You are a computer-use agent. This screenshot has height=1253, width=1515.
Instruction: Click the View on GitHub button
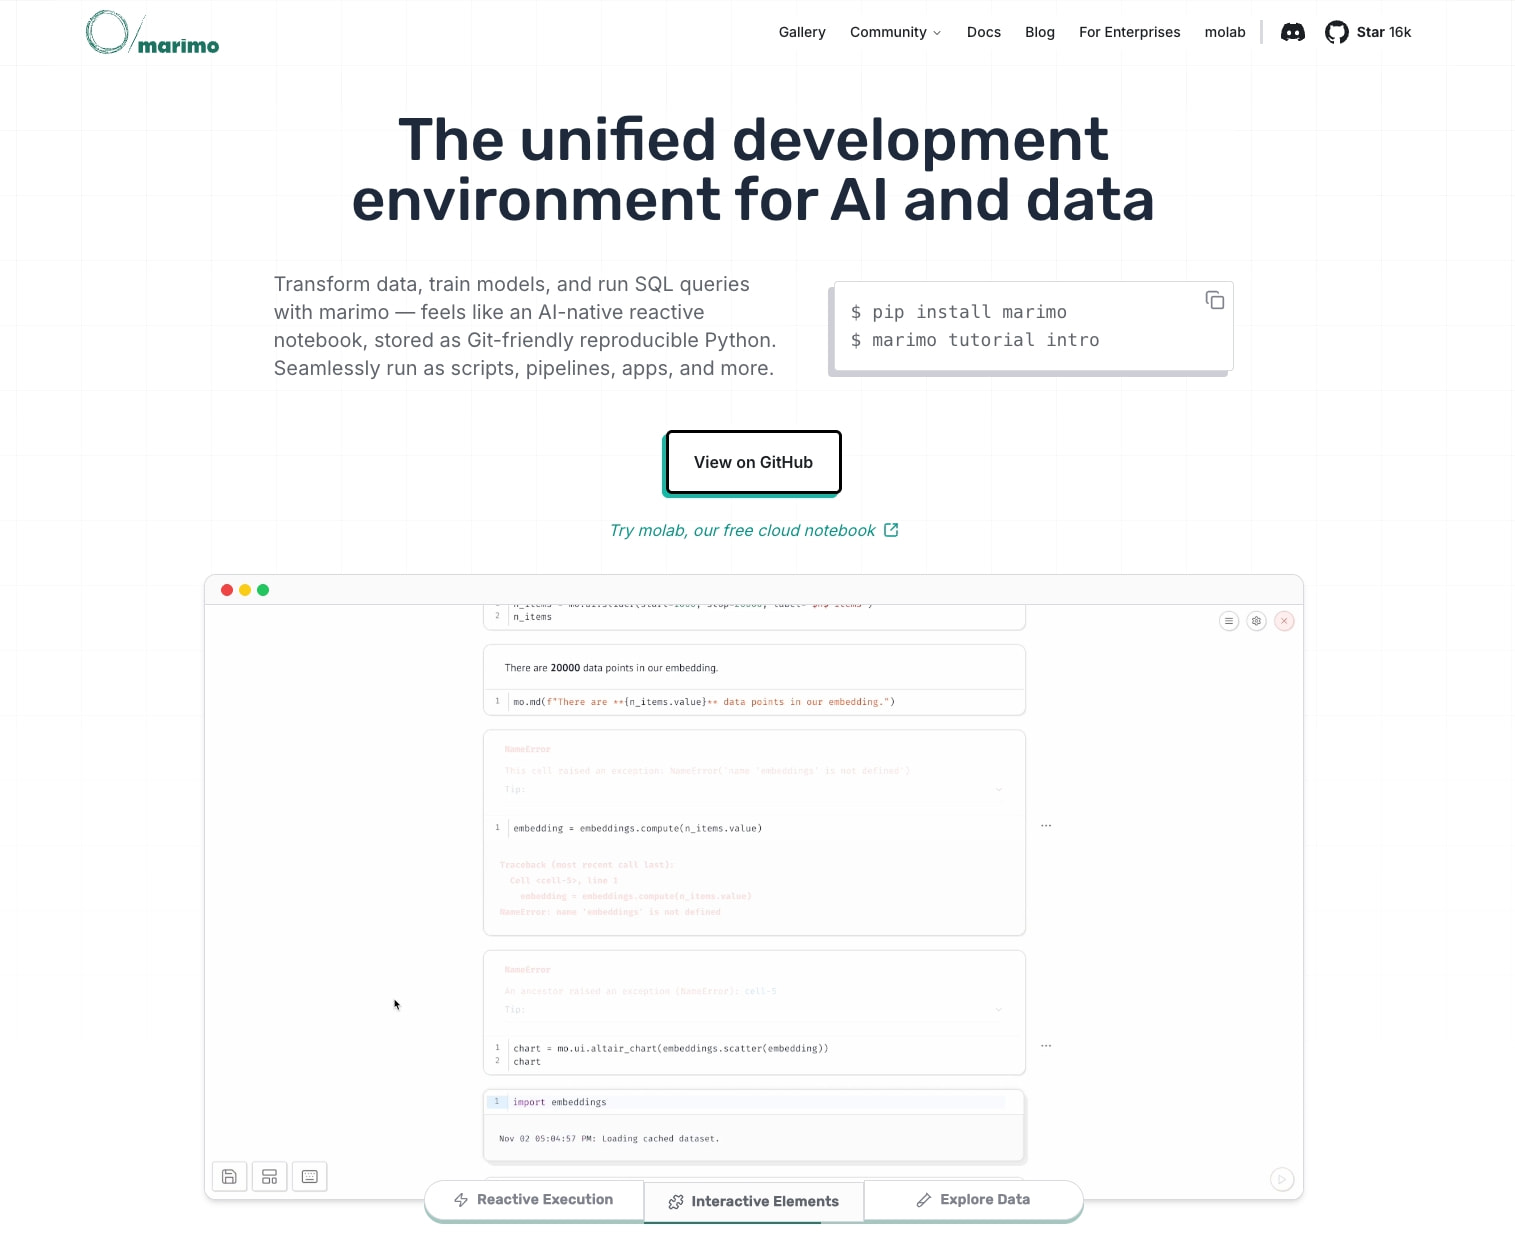(754, 462)
